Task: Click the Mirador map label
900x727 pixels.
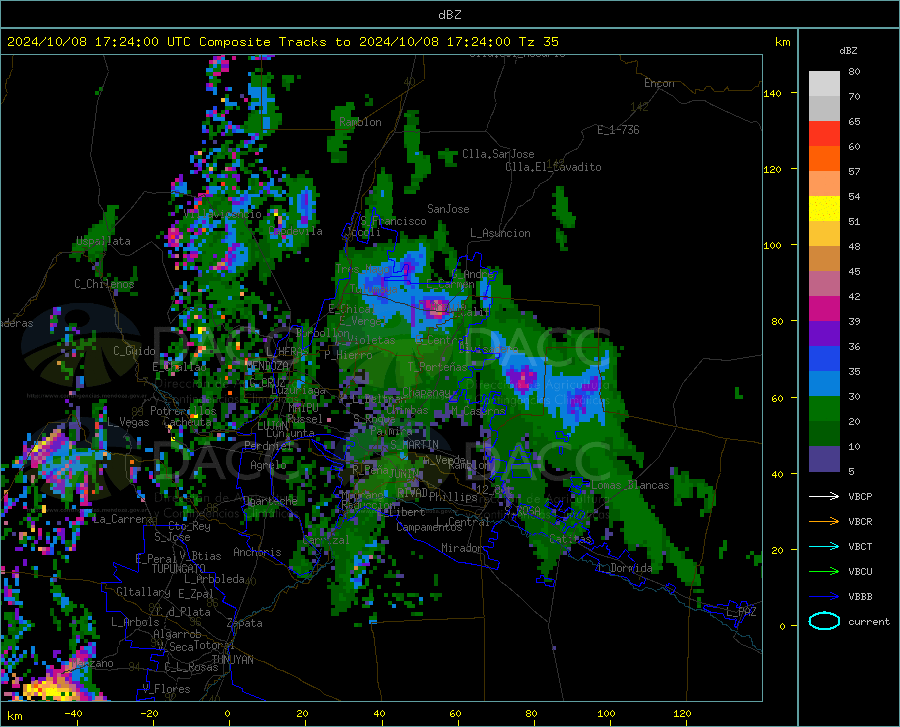Action: pyautogui.click(x=462, y=548)
